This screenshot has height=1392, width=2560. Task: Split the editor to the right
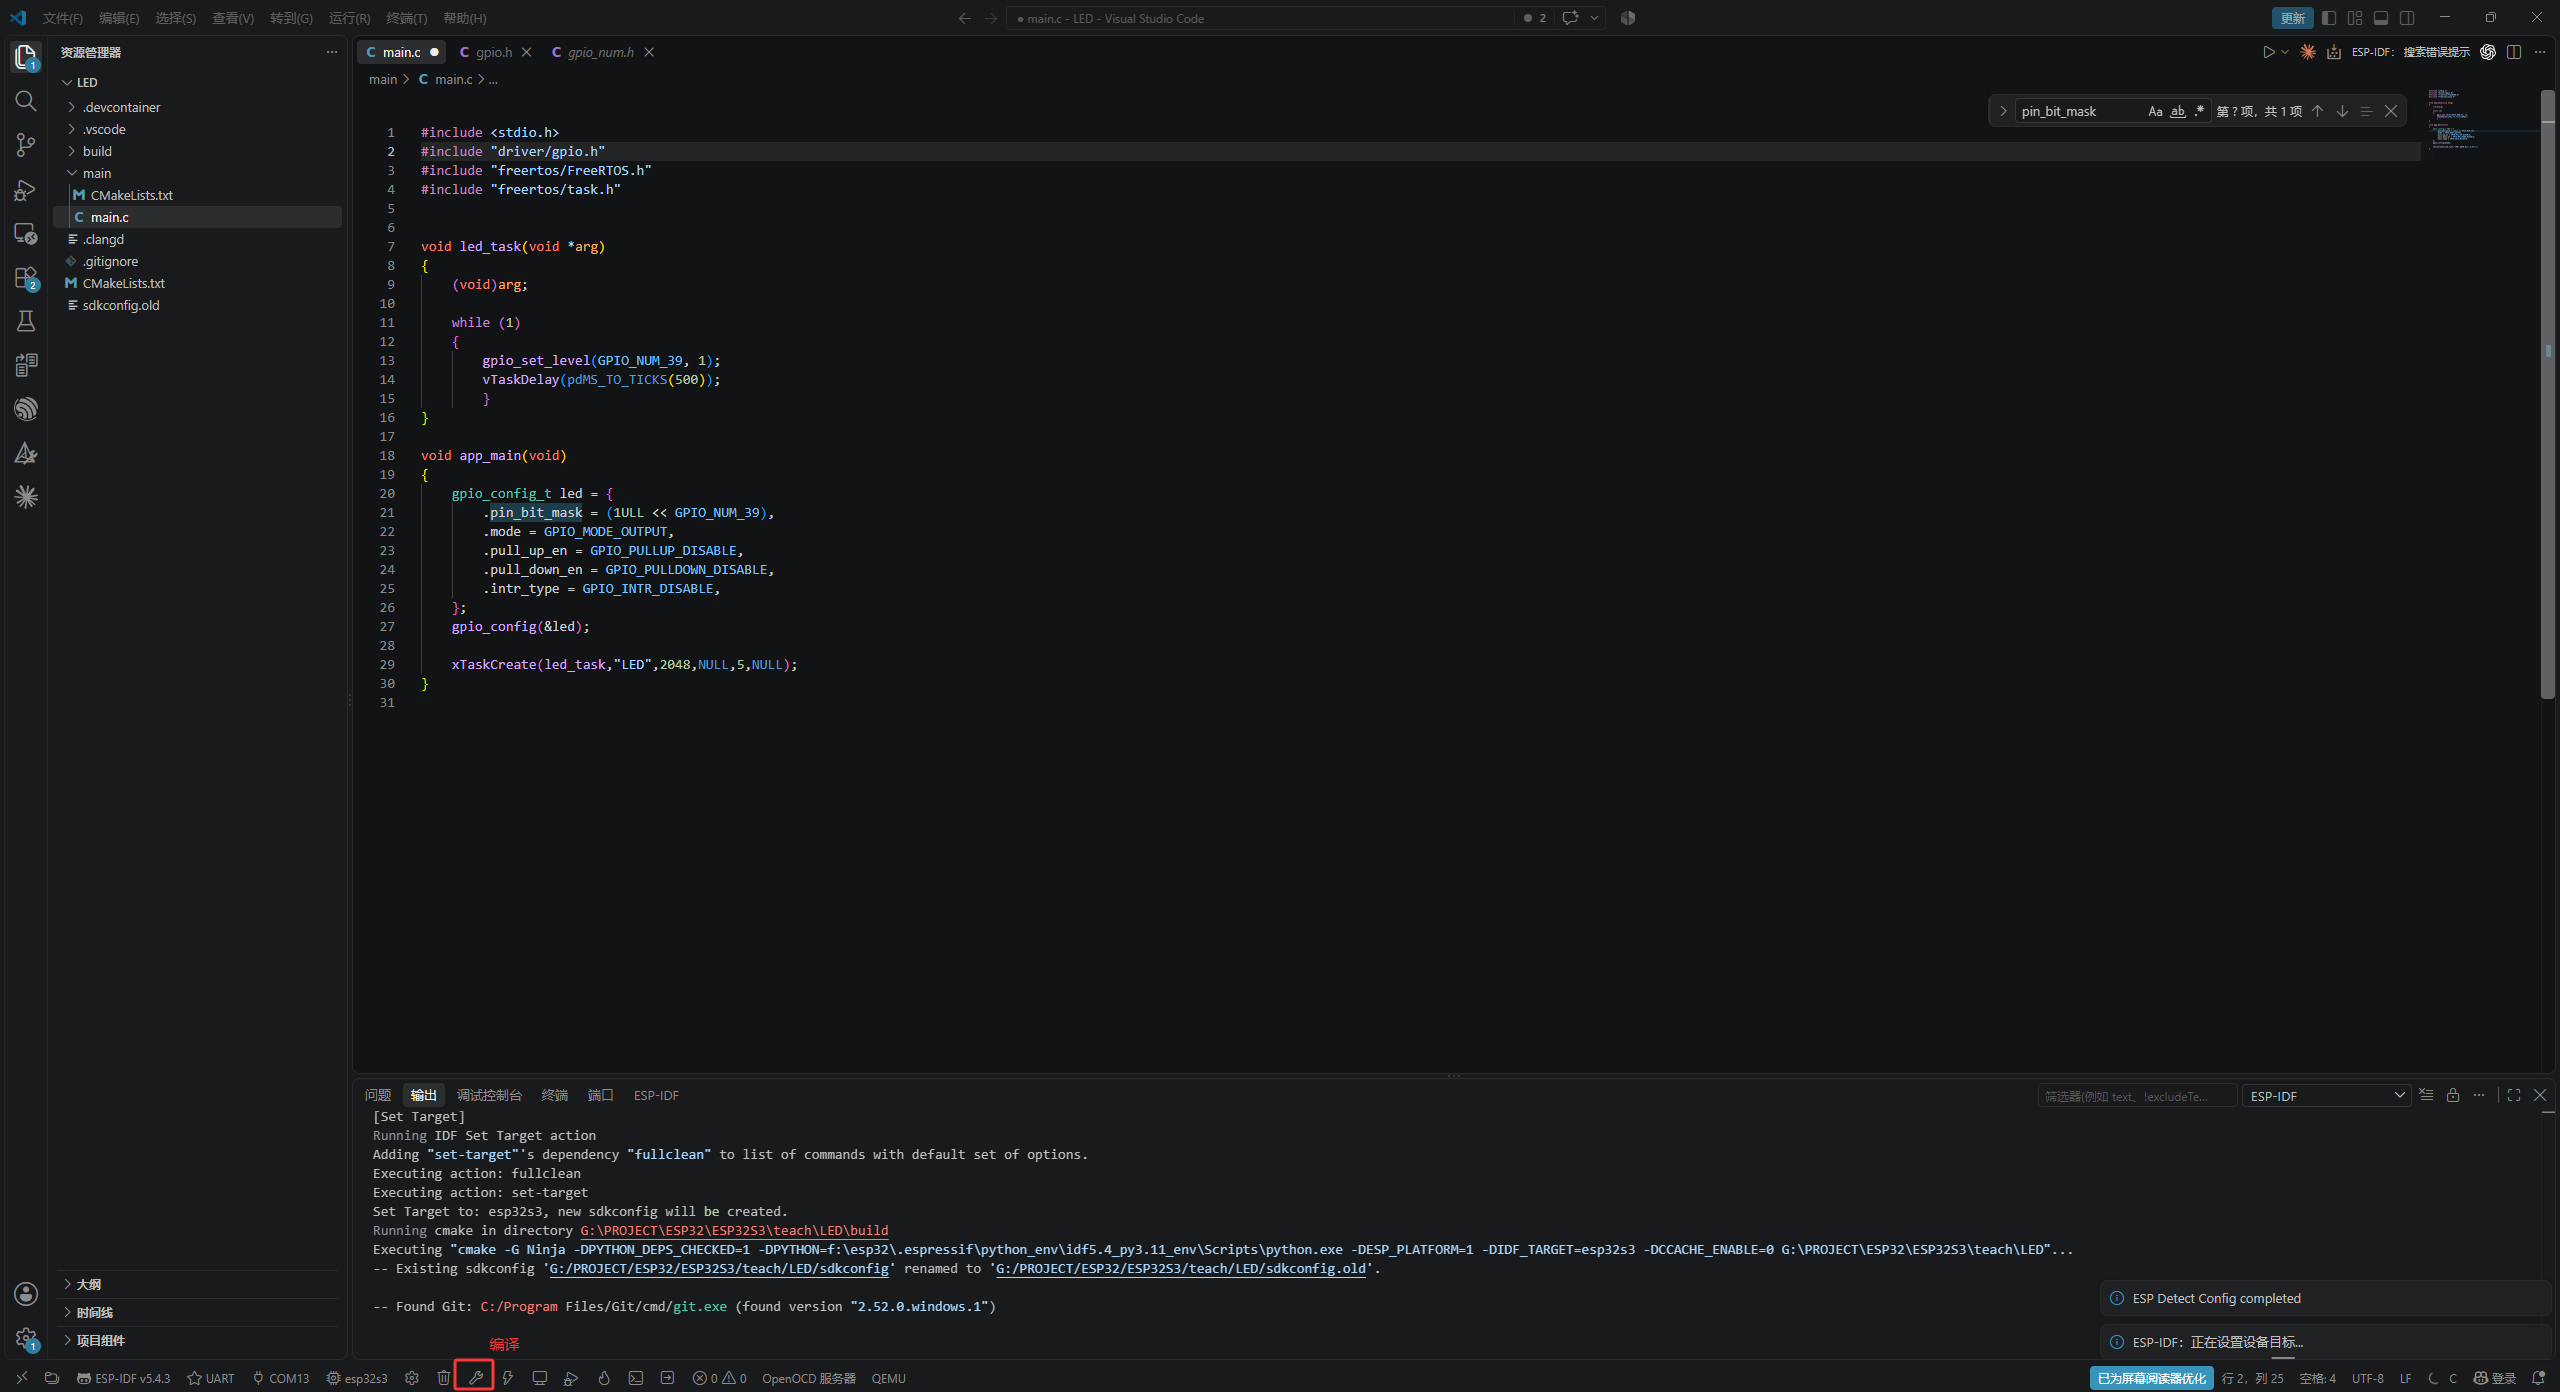click(2514, 52)
